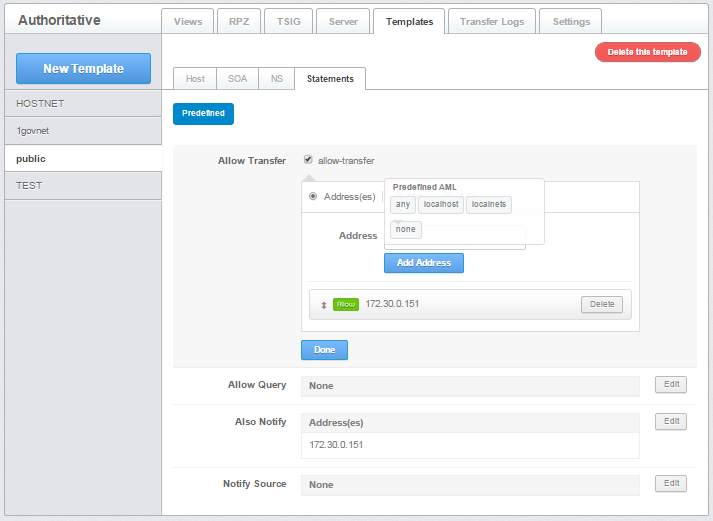The height and width of the screenshot is (521, 713).
Task: Expand Notify Source with its Edit button
Action: click(x=670, y=483)
